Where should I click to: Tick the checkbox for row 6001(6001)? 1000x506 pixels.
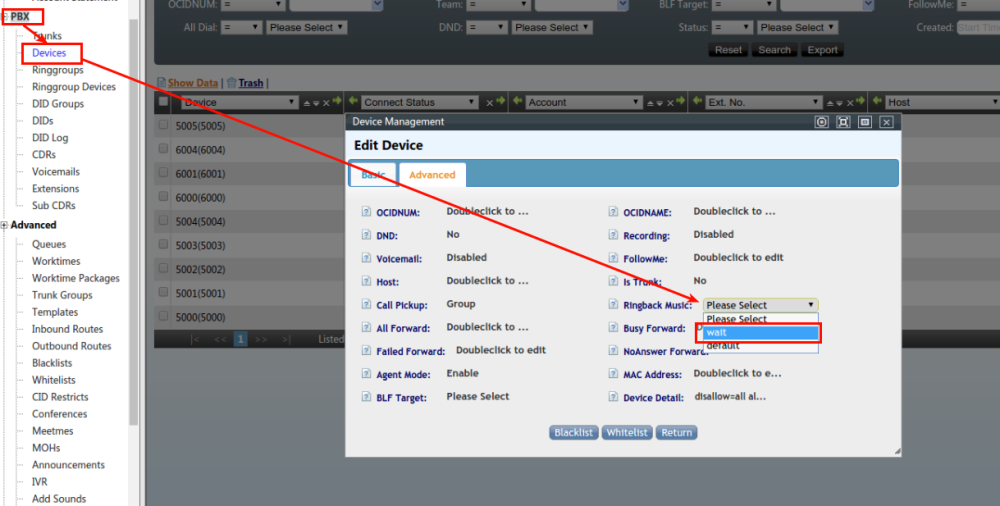(x=163, y=172)
